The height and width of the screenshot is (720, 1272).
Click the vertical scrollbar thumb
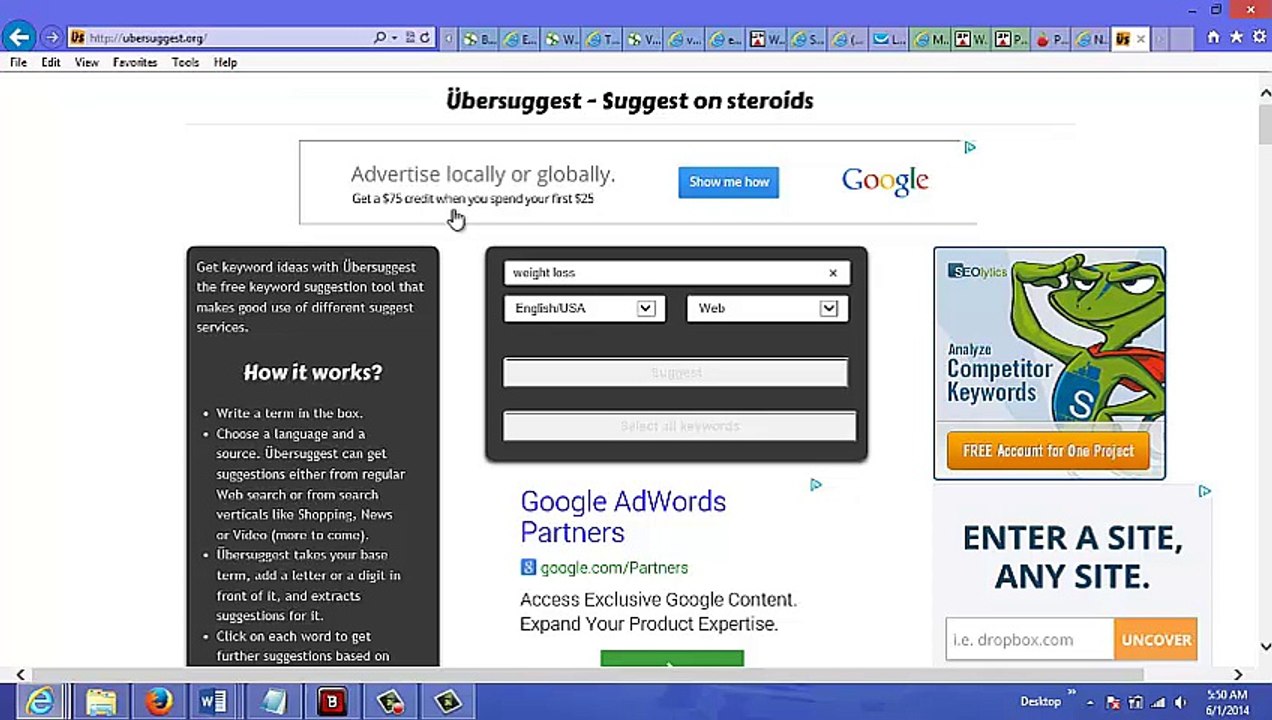[1264, 125]
